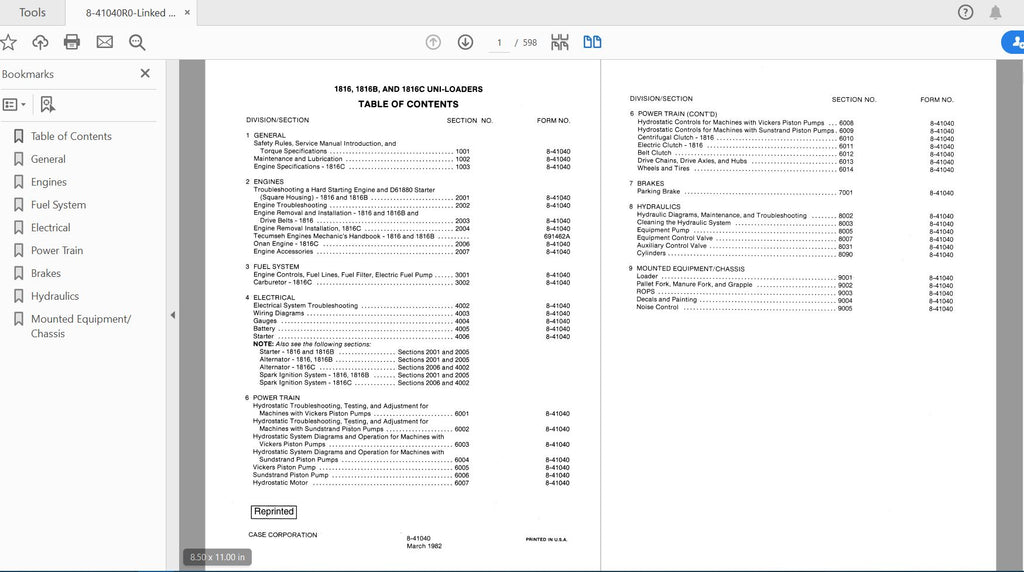Open the Hydraulics bookmark

point(55,296)
